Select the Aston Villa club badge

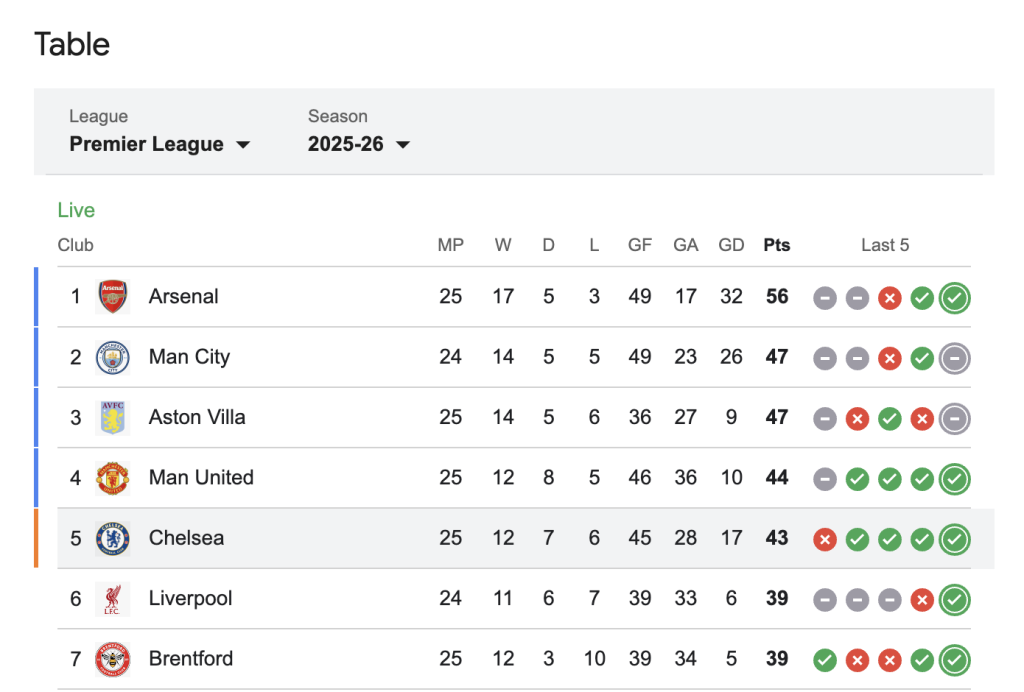coord(113,417)
